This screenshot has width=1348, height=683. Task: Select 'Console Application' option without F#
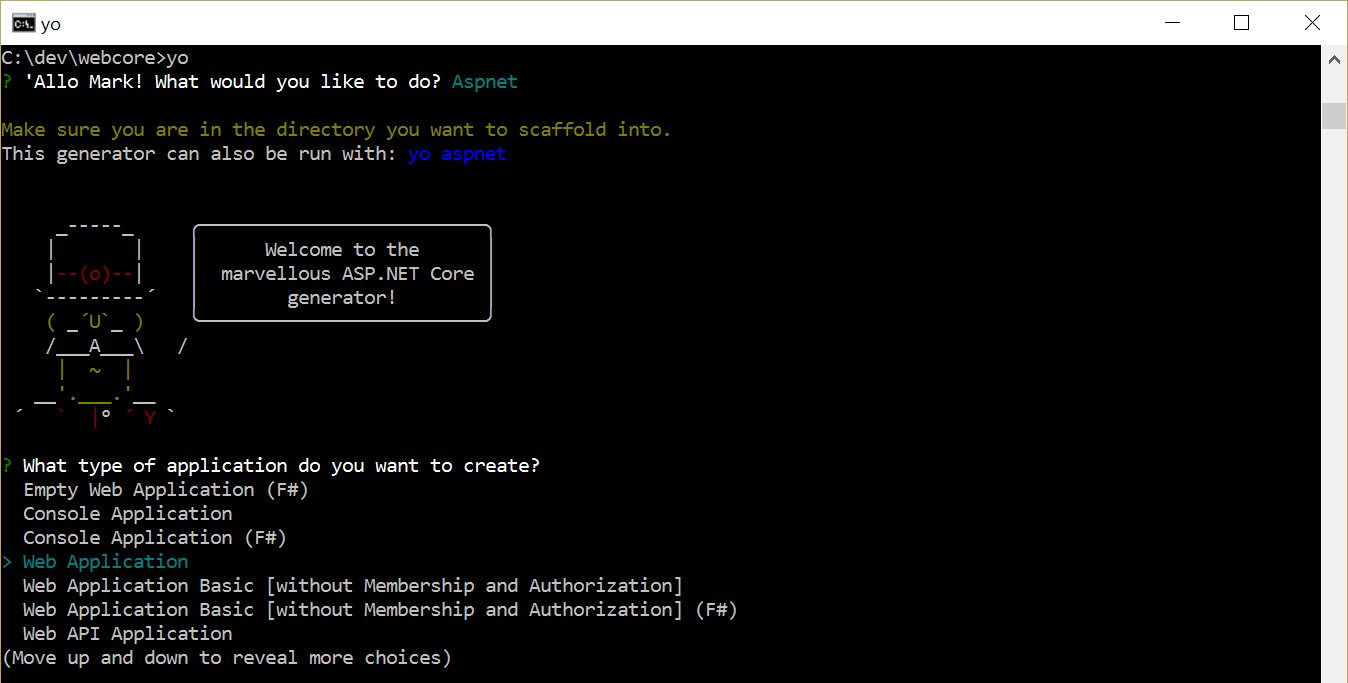tap(128, 514)
